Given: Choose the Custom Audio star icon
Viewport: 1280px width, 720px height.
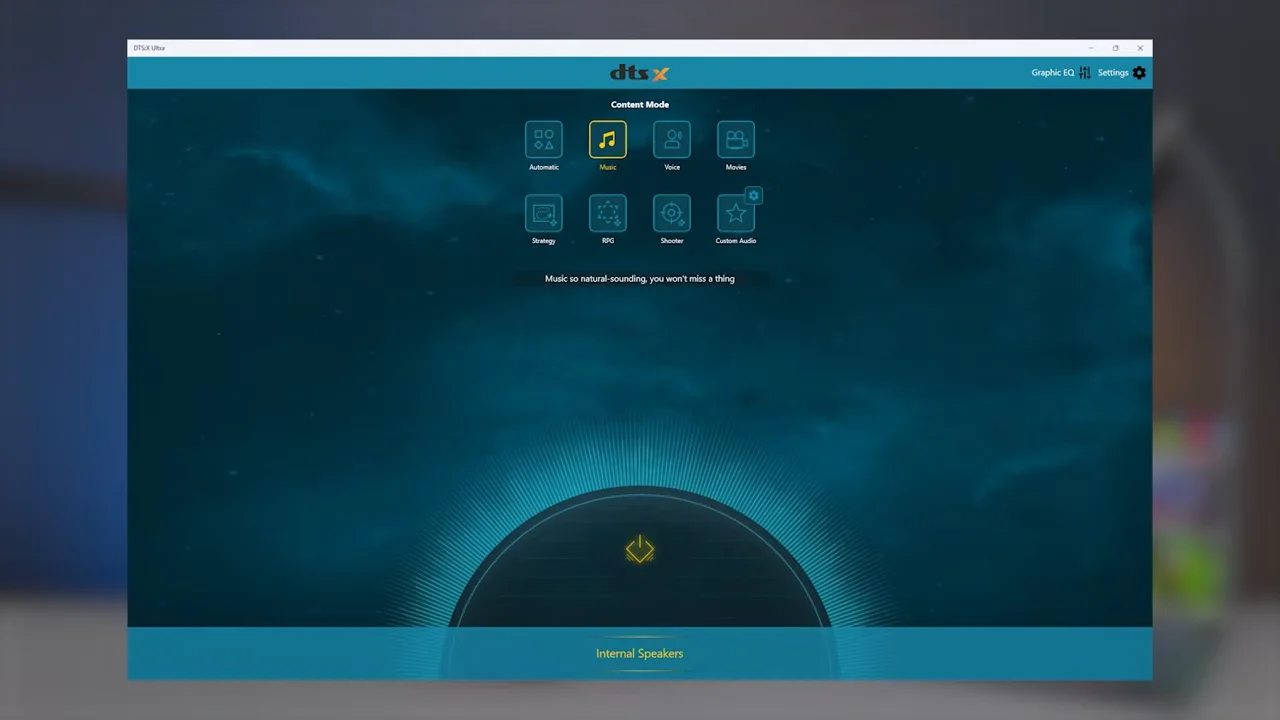Looking at the screenshot, I should pos(736,213).
